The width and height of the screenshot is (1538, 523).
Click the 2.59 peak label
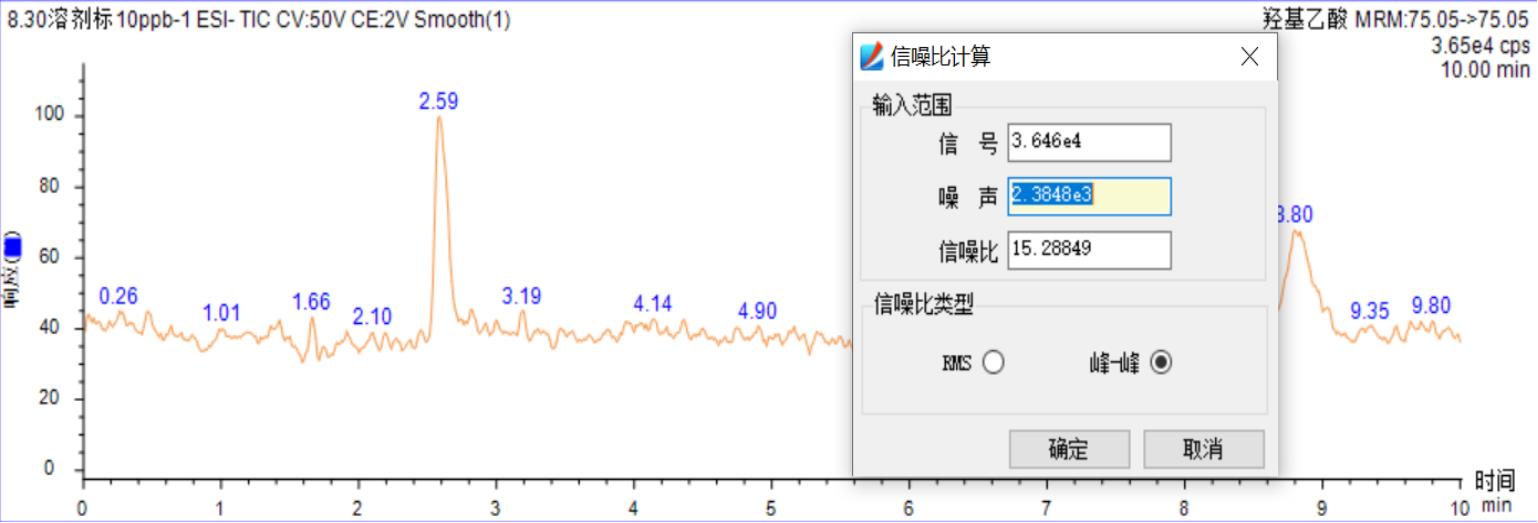coord(439,101)
